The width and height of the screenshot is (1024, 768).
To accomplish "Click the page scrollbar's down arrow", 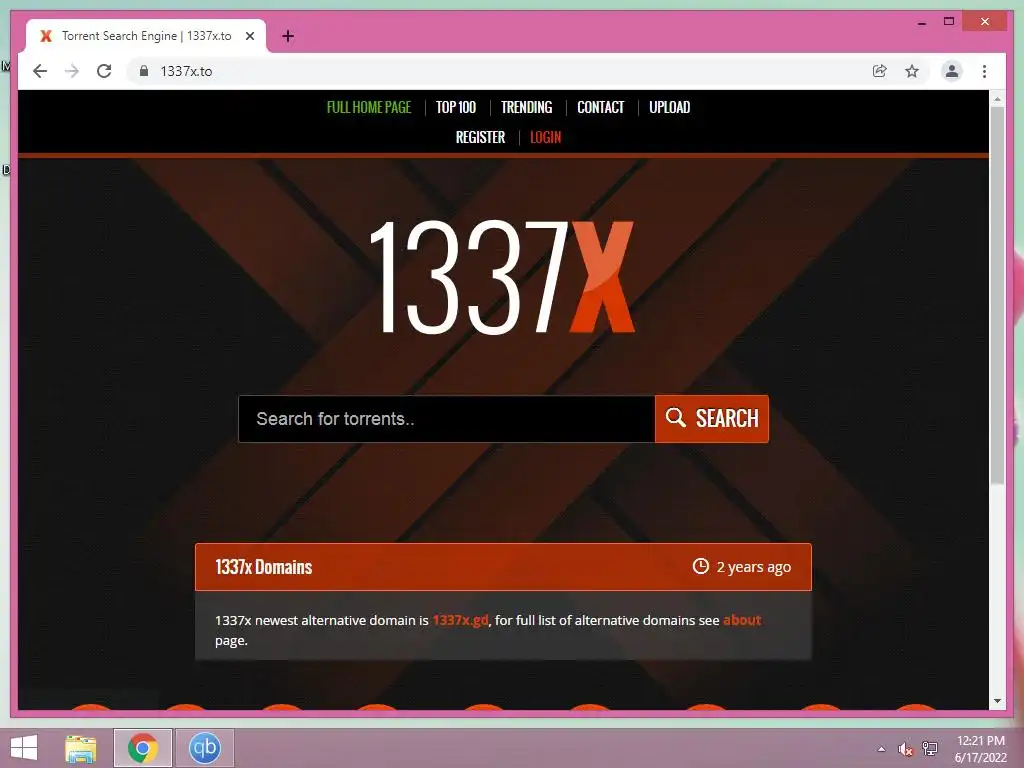I will [997, 701].
